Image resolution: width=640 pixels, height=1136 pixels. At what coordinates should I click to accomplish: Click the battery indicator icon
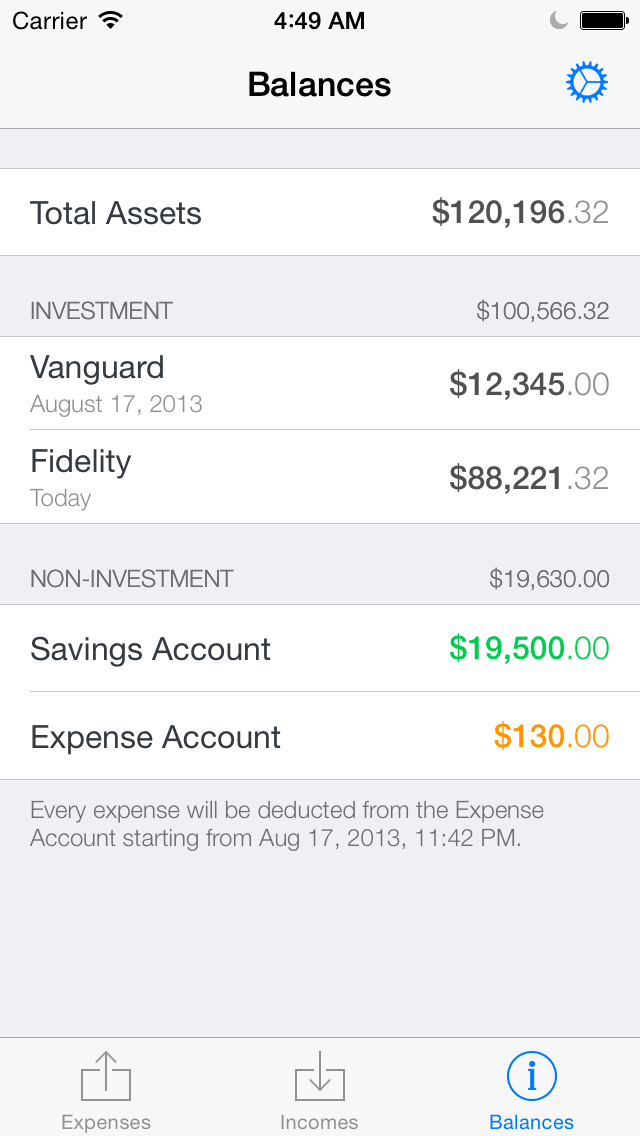pos(603,18)
